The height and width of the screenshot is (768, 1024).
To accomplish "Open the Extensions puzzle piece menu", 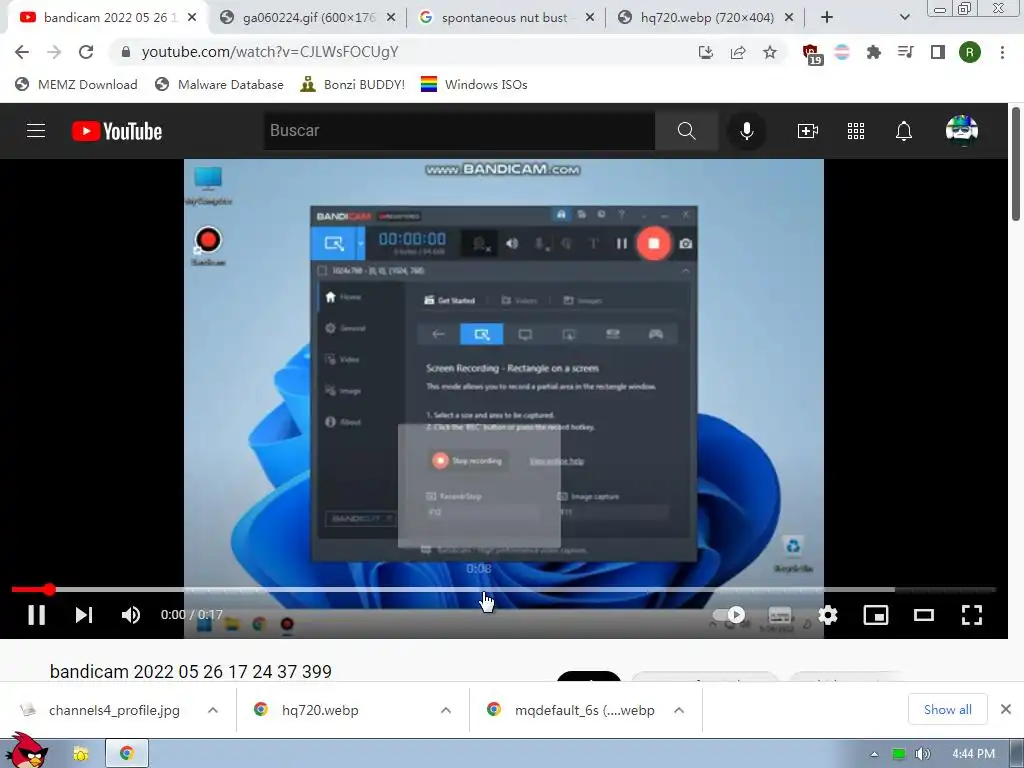I will [873, 52].
